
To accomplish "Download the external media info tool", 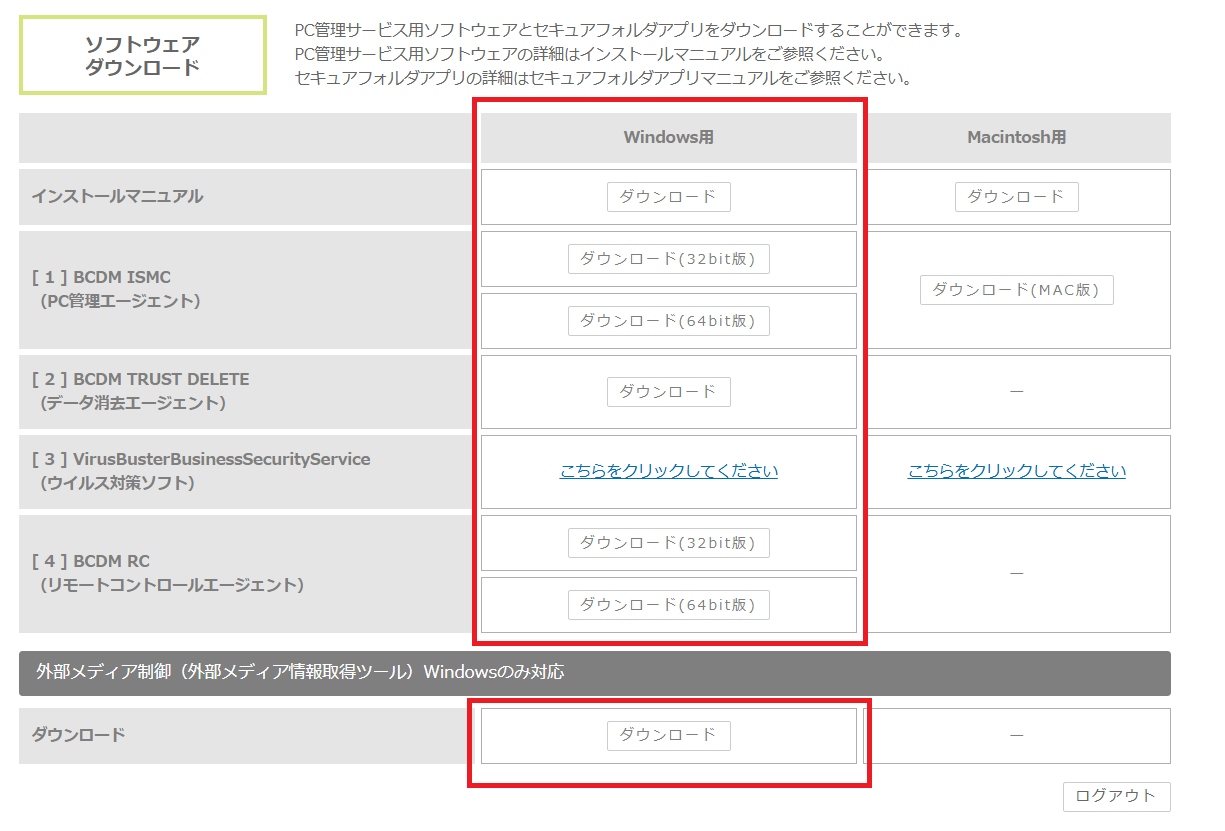I will tap(668, 735).
